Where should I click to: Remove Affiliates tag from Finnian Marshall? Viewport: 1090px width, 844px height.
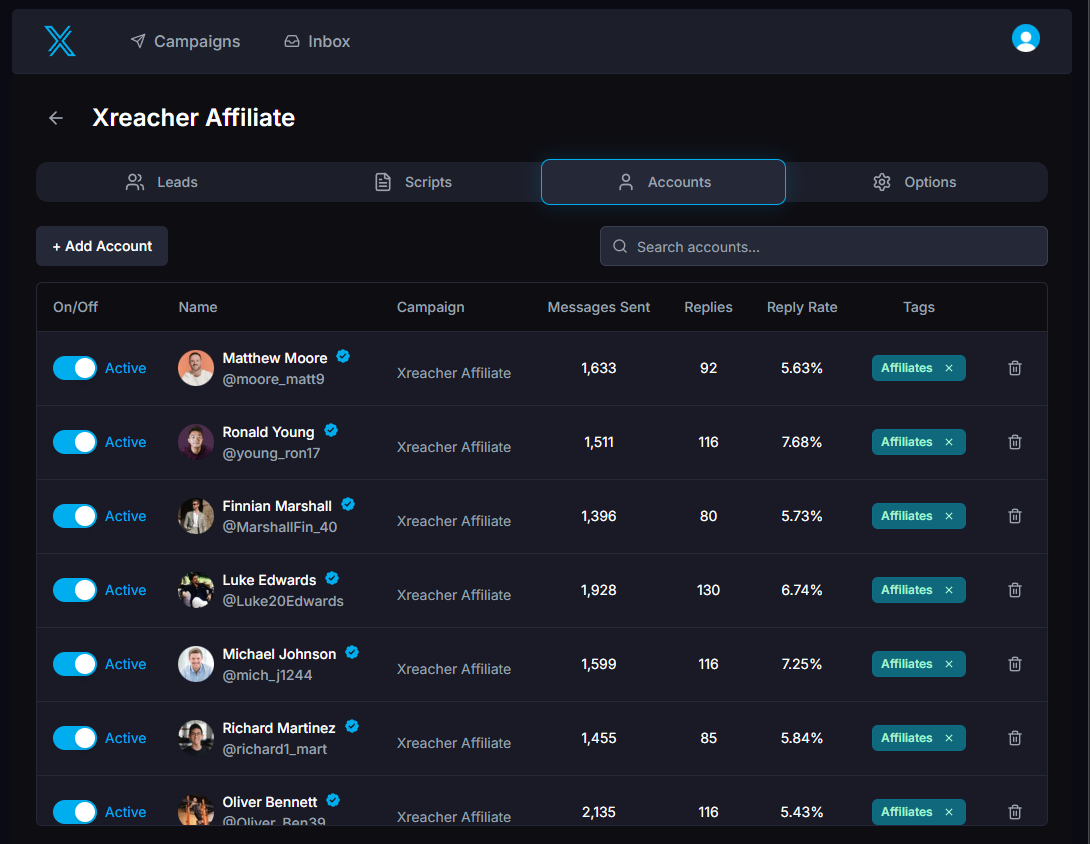949,516
